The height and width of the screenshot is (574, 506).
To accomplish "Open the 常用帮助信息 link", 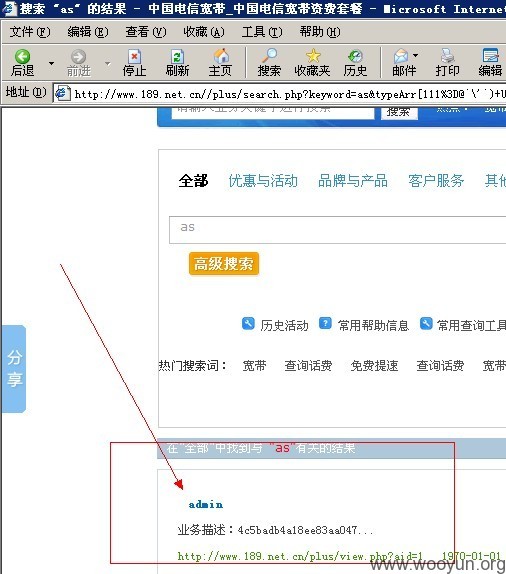I will (373, 325).
